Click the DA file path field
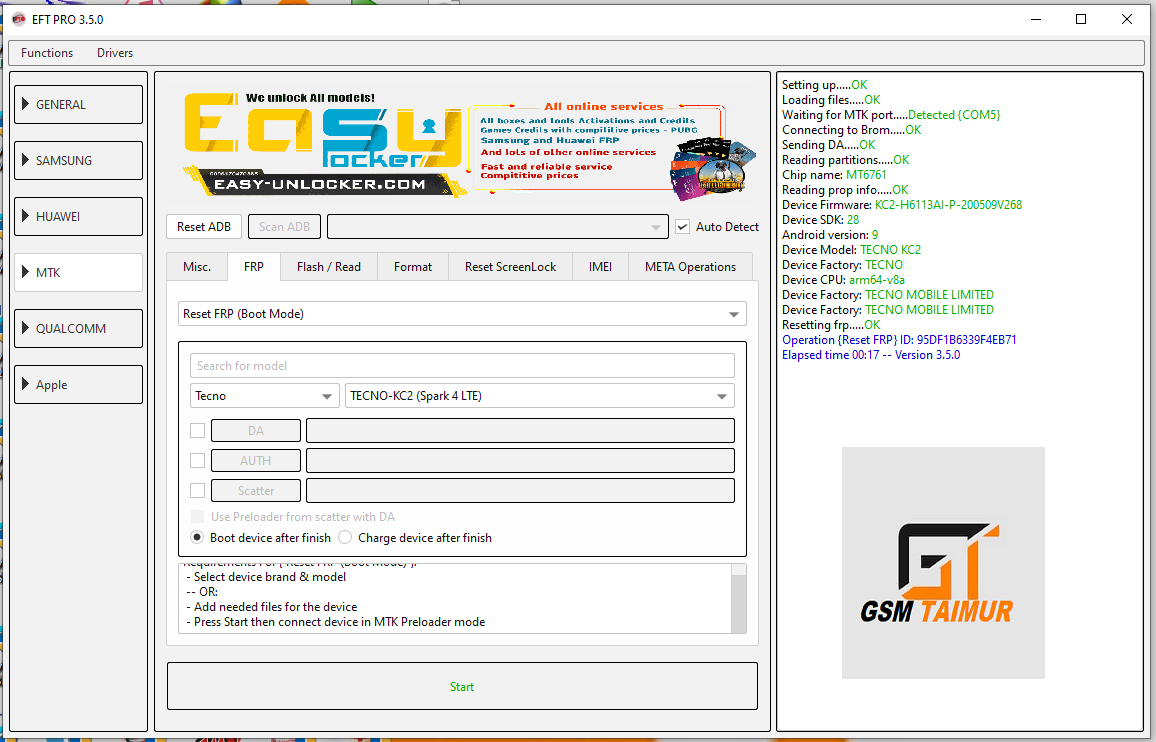 520,431
